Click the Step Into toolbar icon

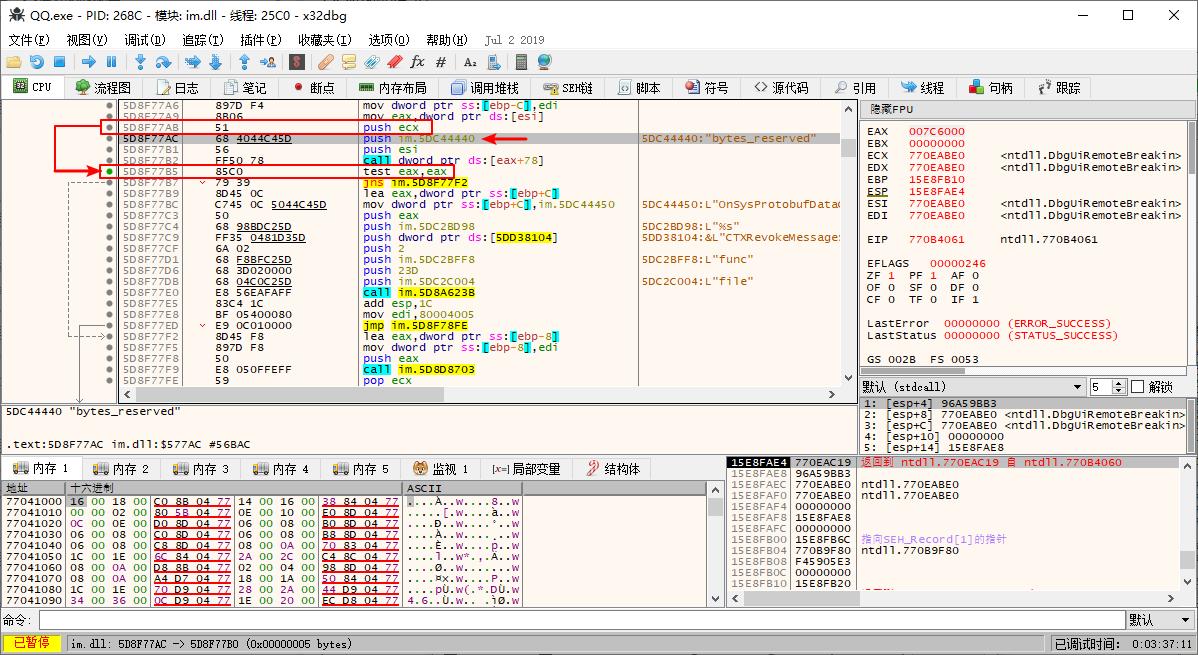tap(140, 62)
